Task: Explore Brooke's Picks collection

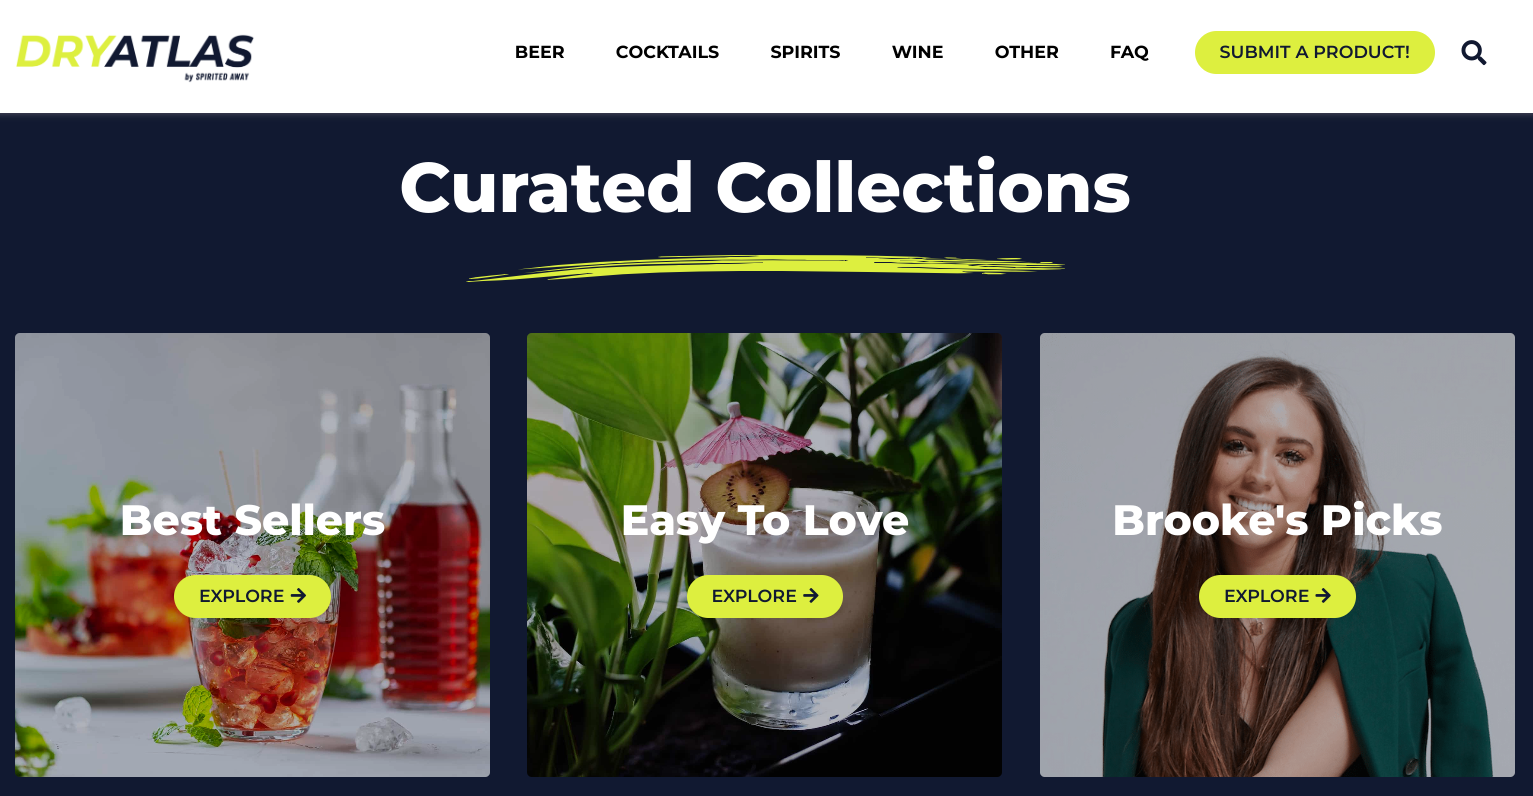Action: click(1277, 596)
